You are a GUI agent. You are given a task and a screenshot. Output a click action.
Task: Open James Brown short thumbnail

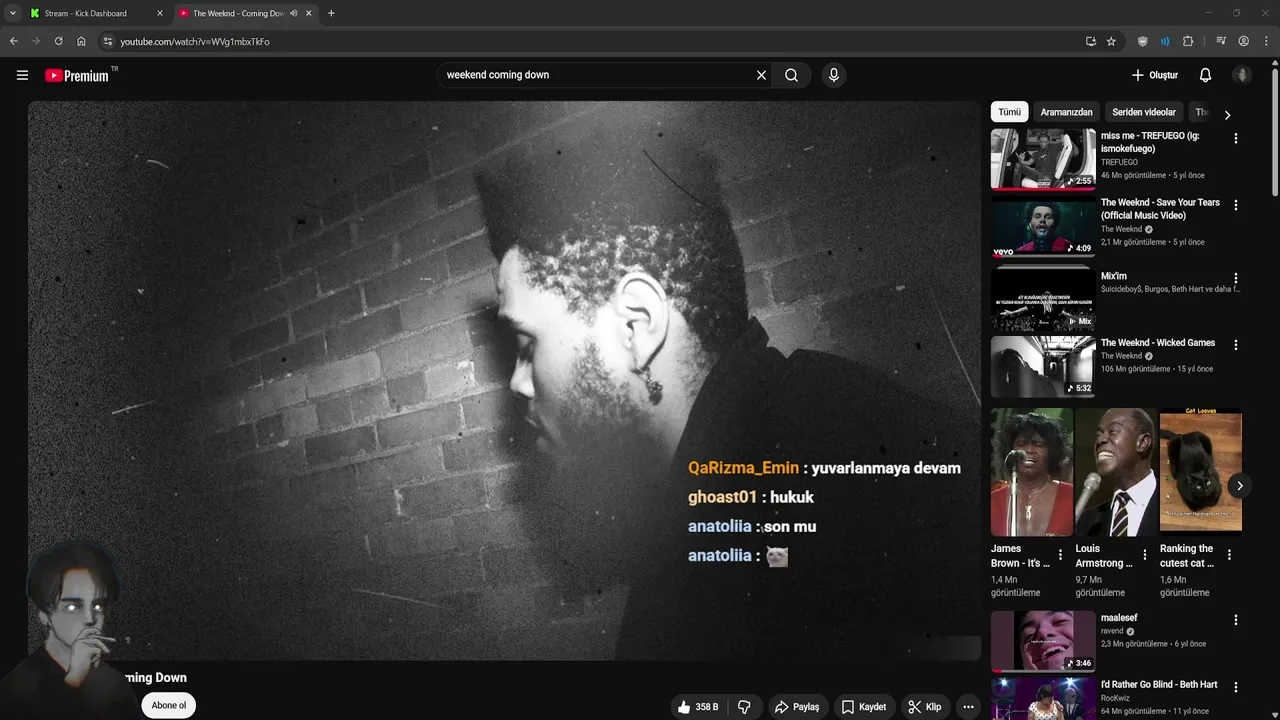tap(1032, 472)
